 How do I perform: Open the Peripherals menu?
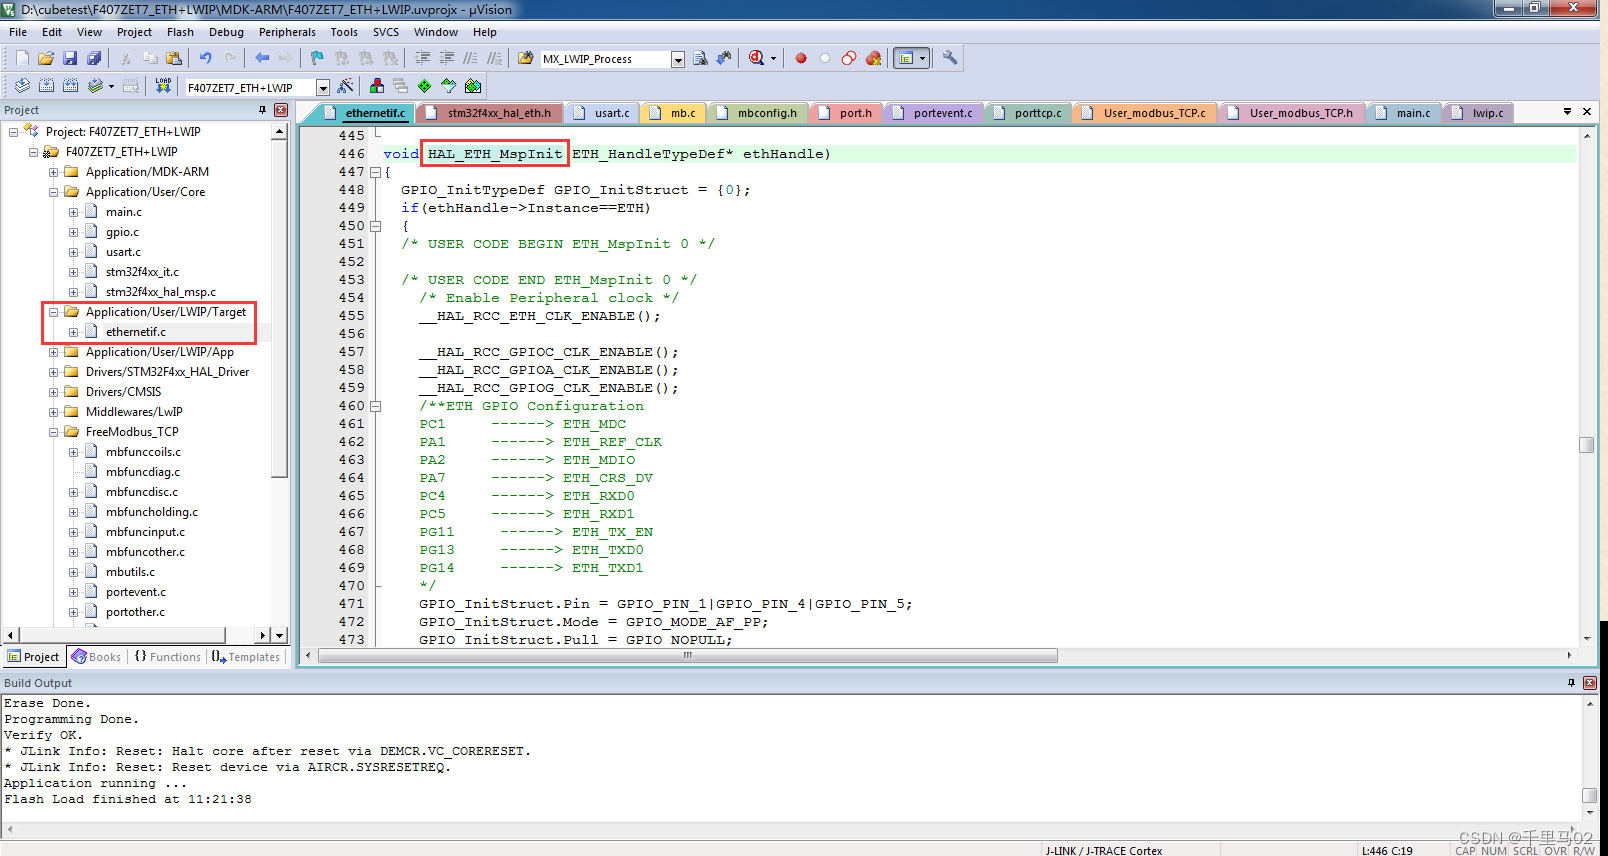tap(287, 32)
